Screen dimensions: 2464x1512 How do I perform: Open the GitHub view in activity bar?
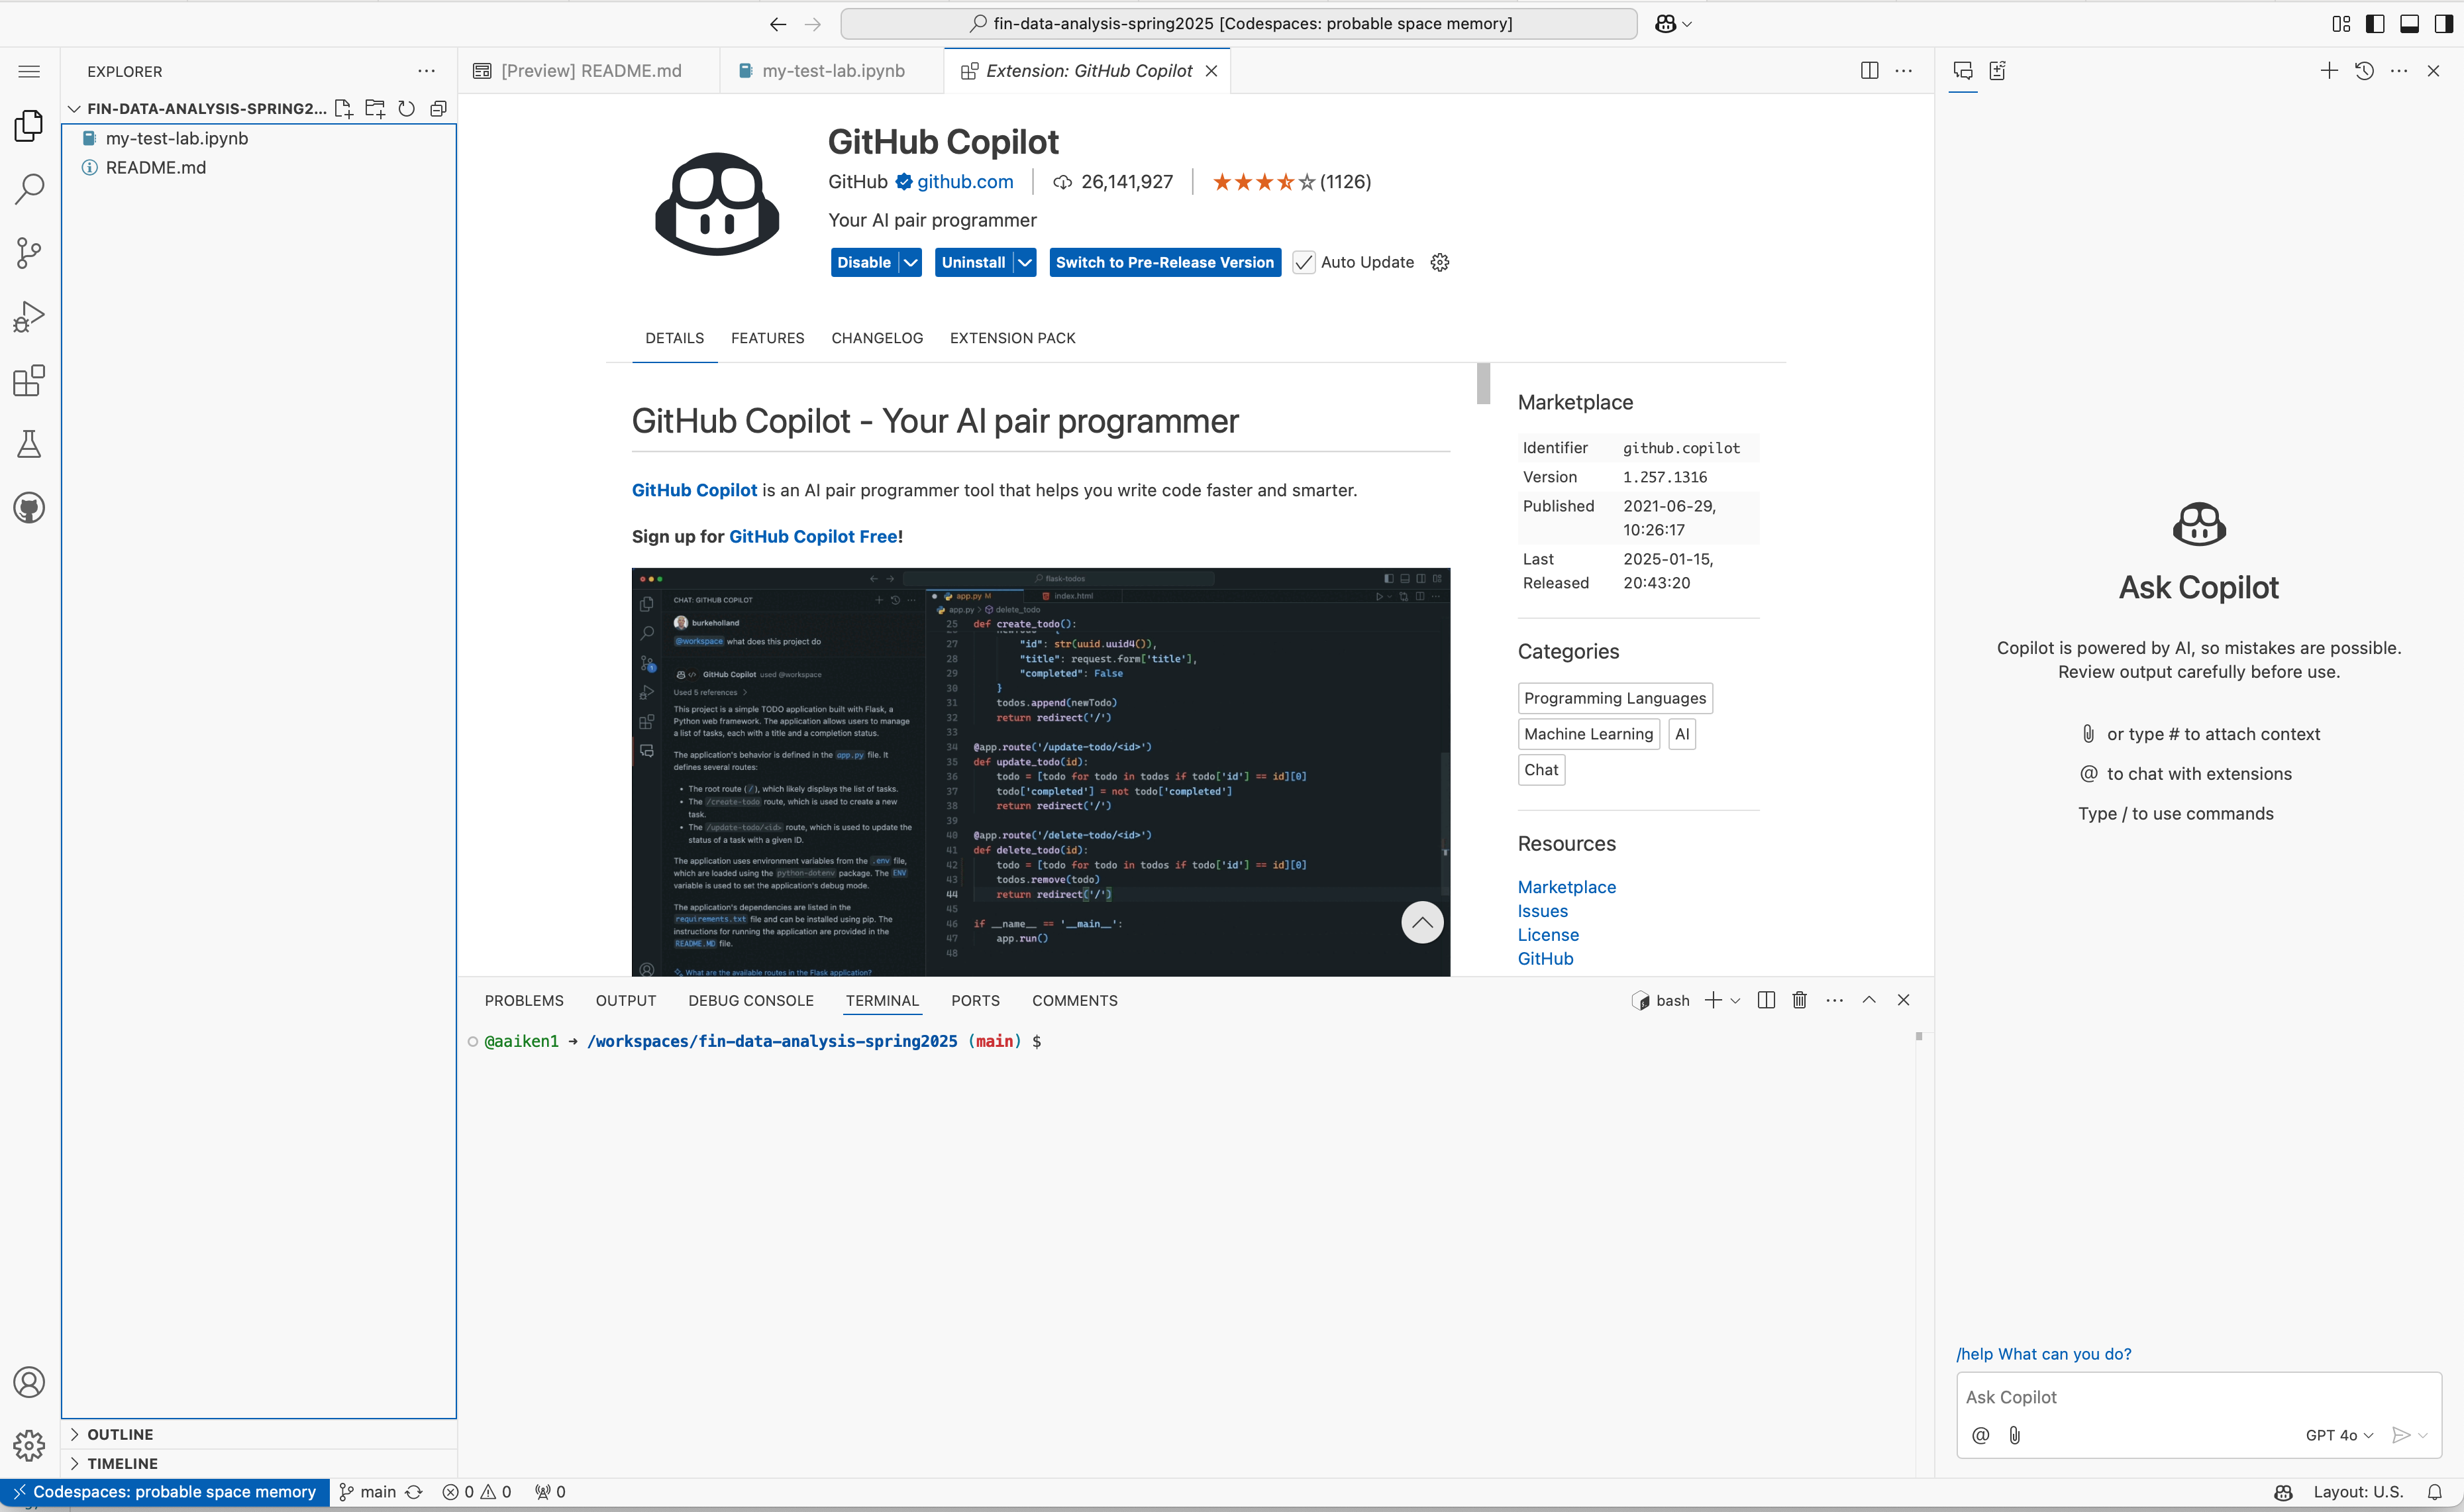29,508
